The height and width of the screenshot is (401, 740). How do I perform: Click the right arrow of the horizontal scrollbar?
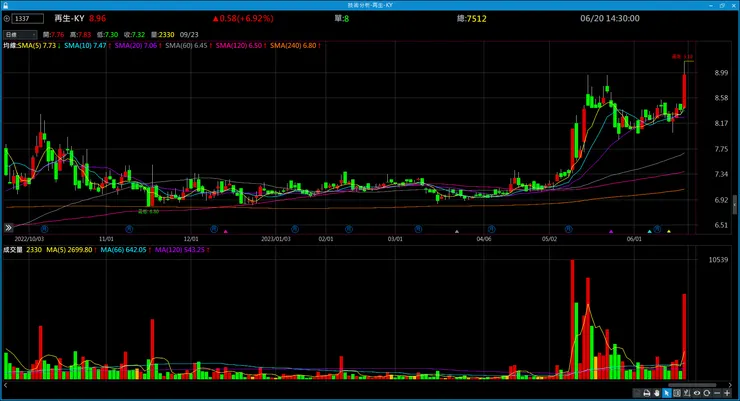730,385
